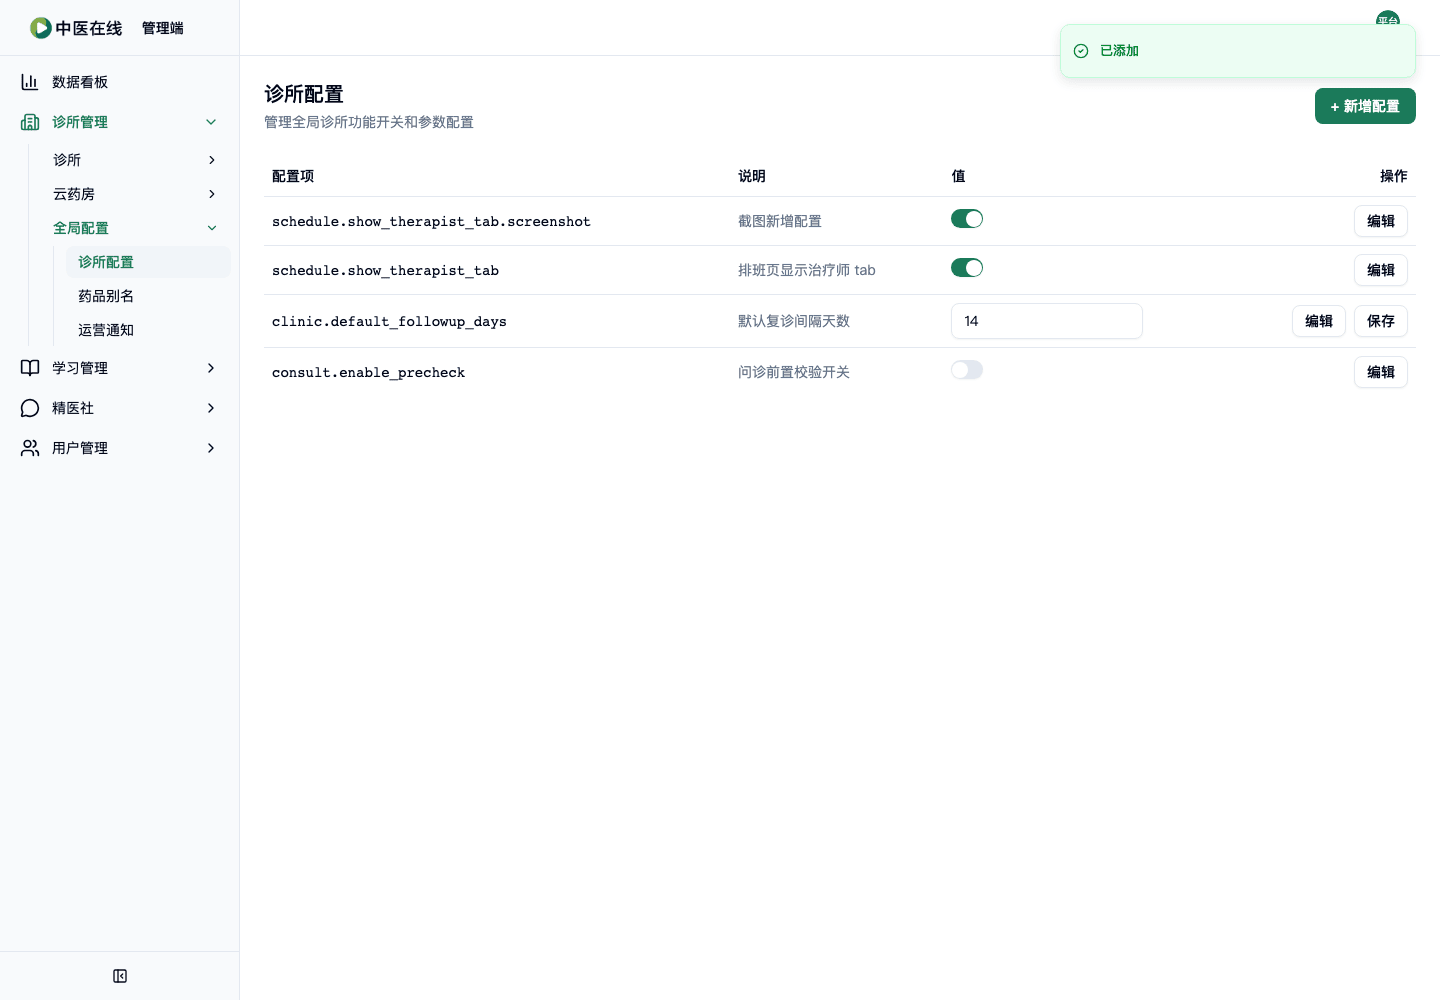Click the value field containing 14

[x=1046, y=321]
